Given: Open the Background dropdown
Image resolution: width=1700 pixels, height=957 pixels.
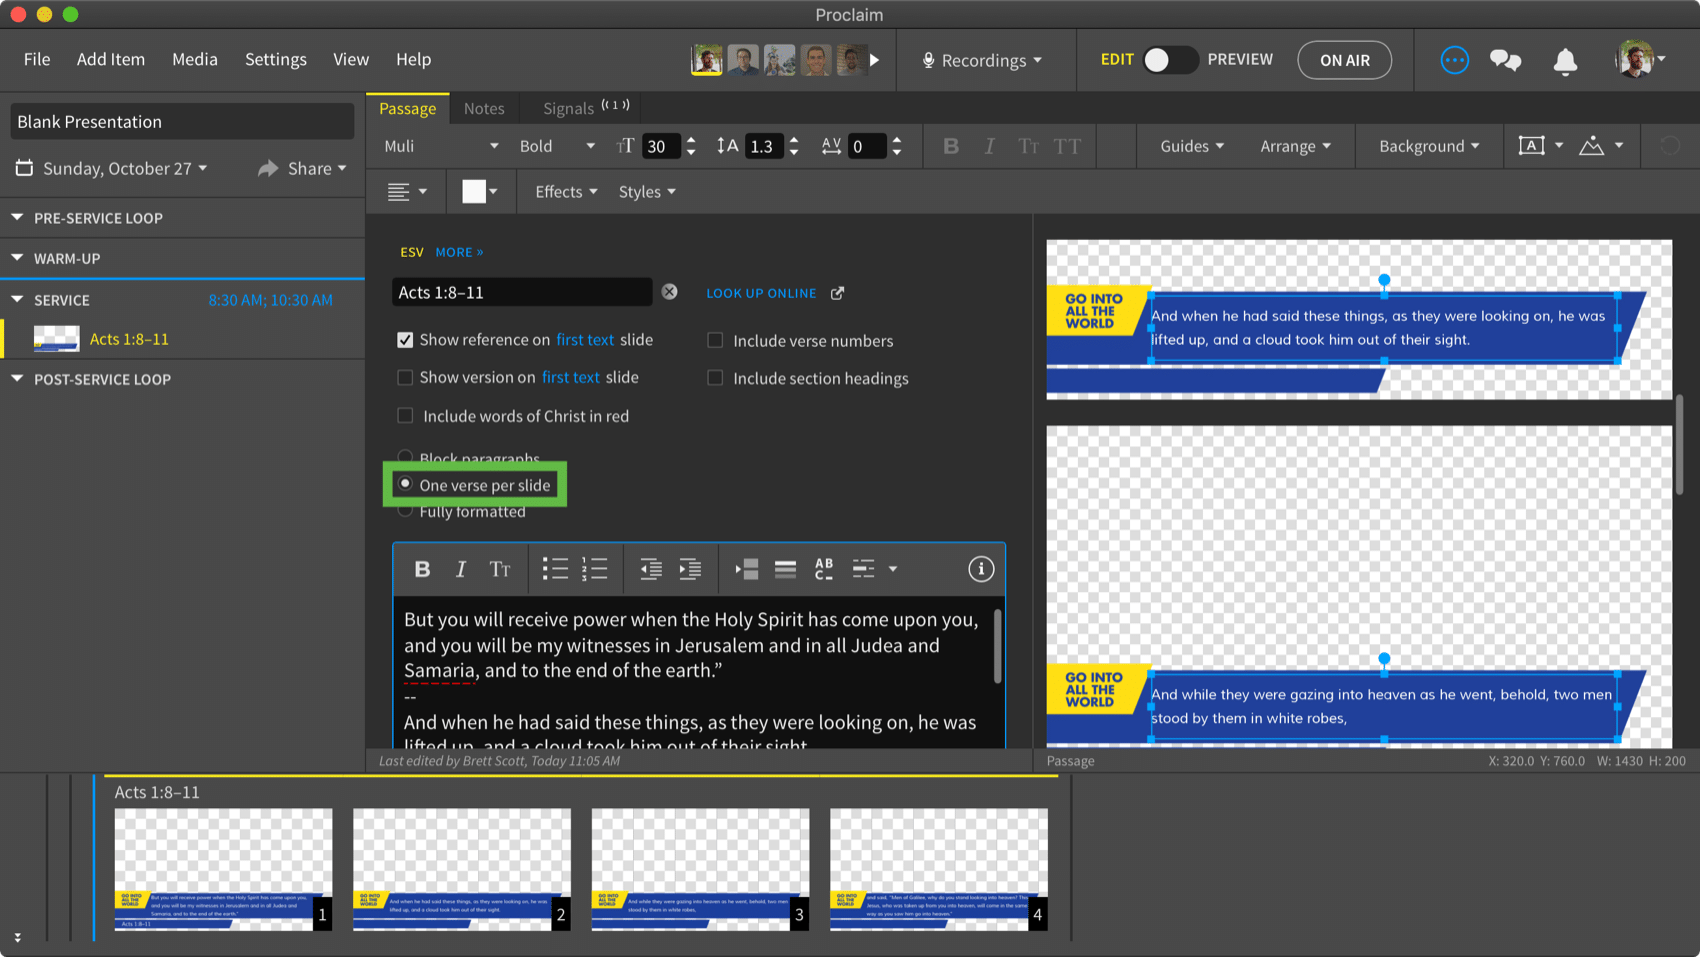Looking at the screenshot, I should [1429, 146].
